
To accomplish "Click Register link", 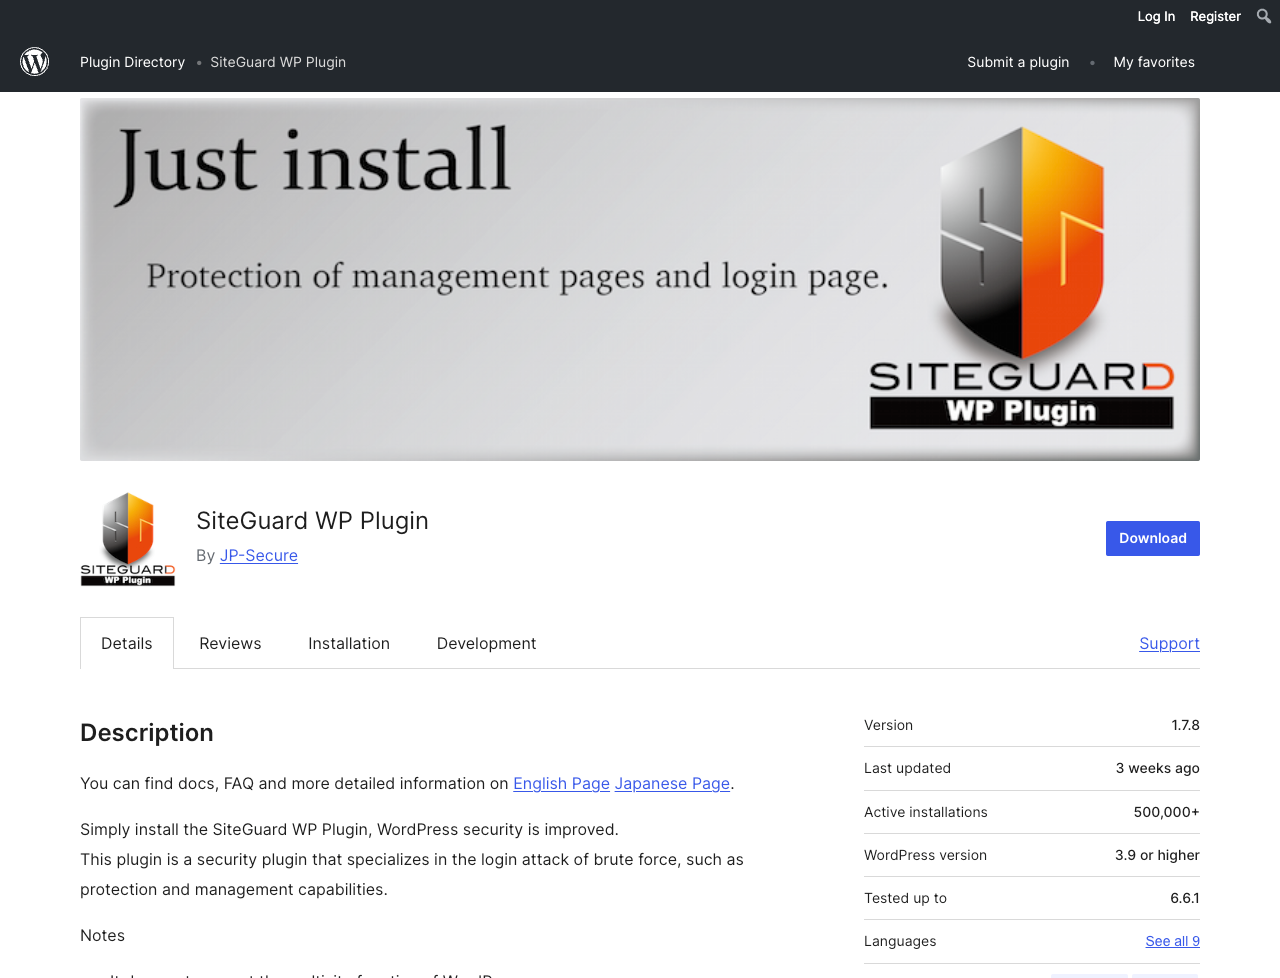I will tap(1215, 16).
